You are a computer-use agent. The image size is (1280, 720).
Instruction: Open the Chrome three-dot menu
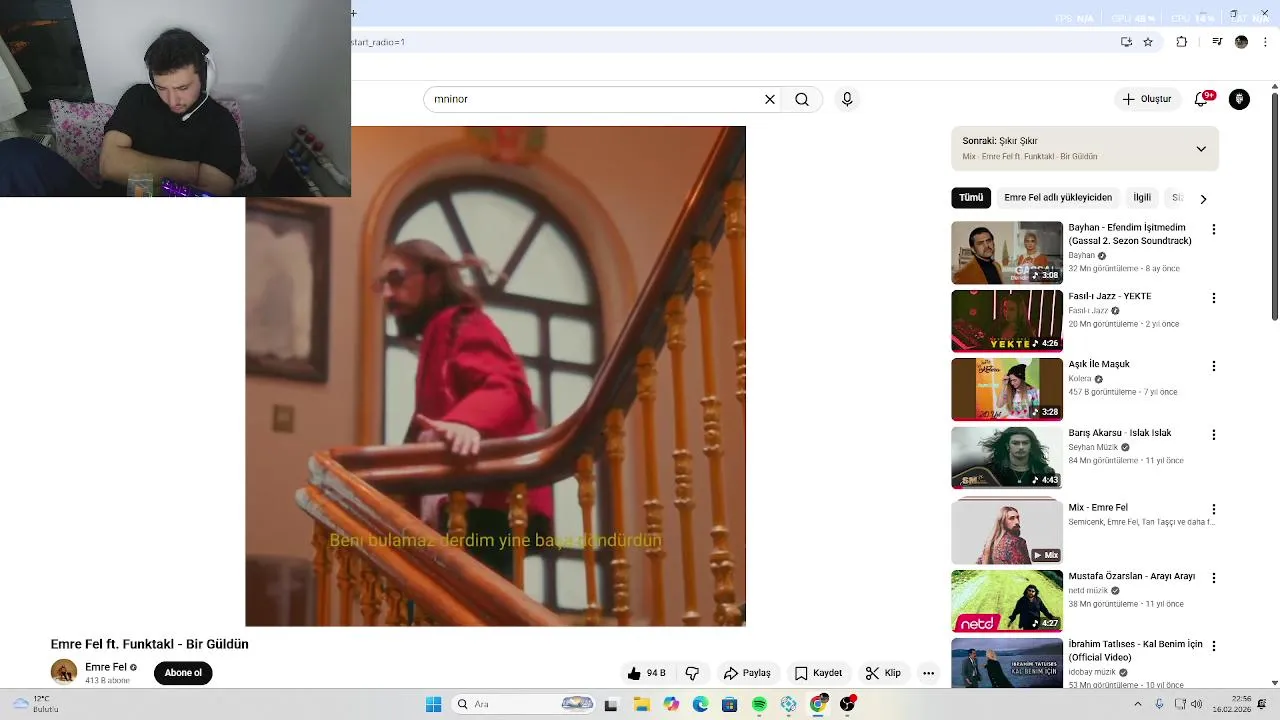[1266, 42]
